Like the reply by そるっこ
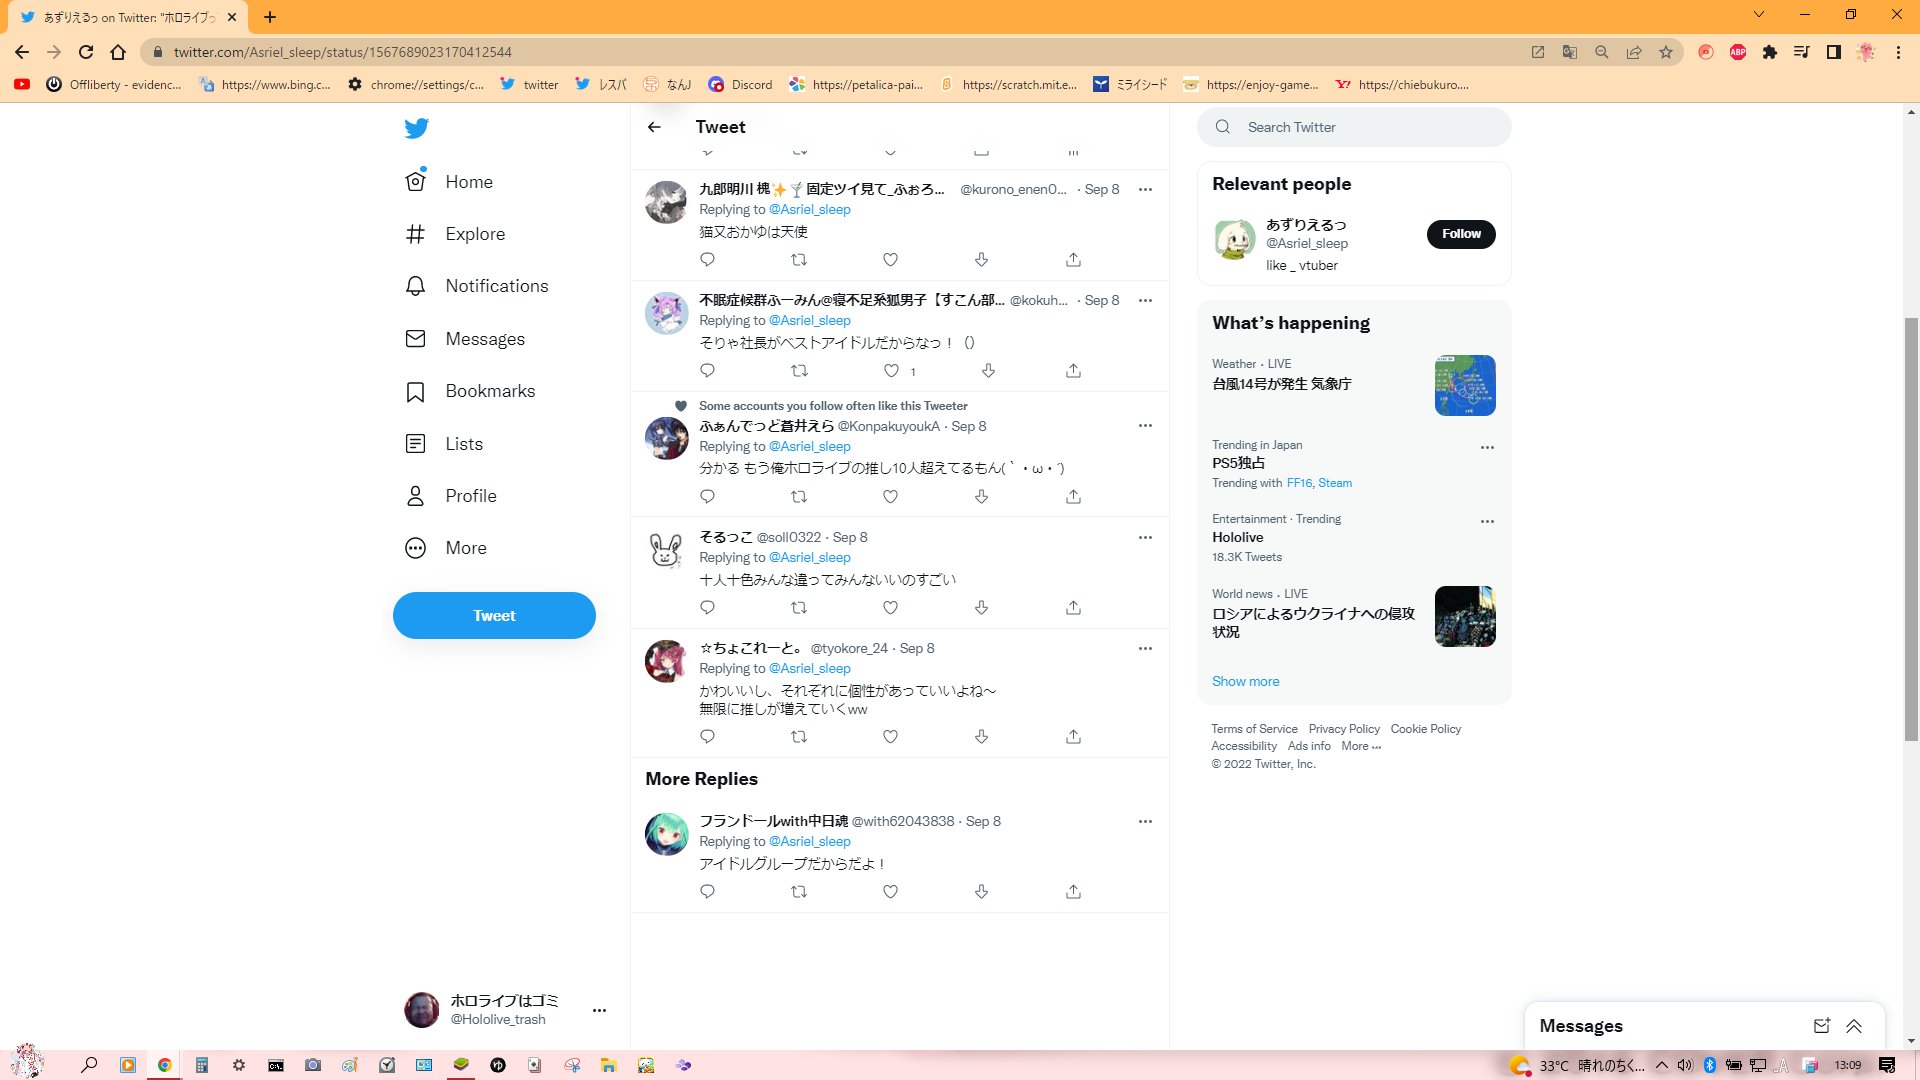 coord(890,608)
